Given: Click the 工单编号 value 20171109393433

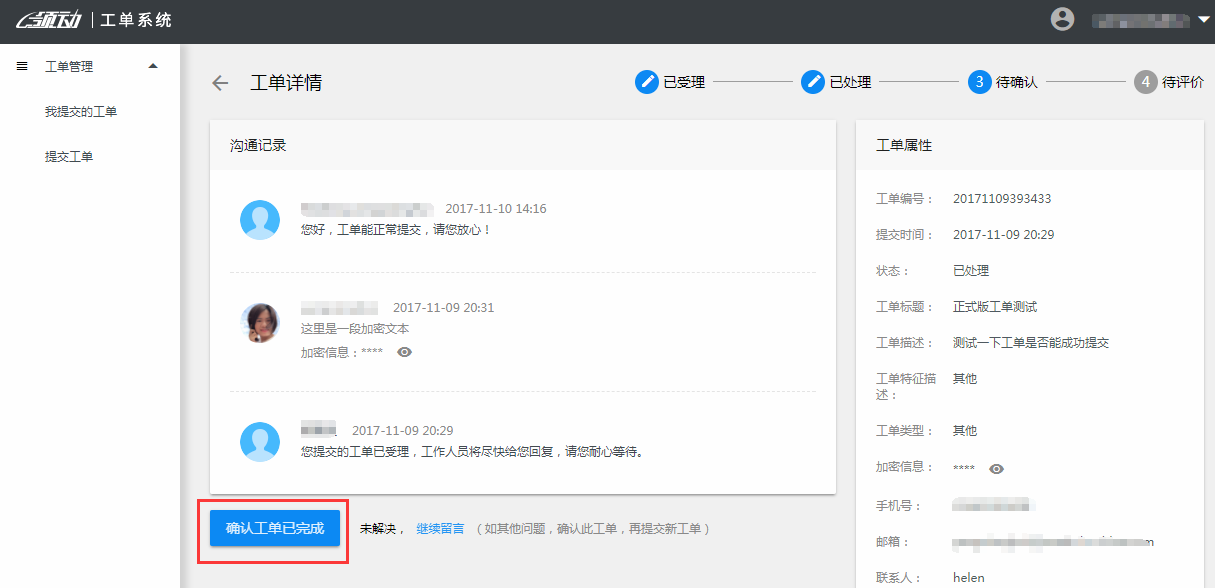Looking at the screenshot, I should (x=1002, y=199).
